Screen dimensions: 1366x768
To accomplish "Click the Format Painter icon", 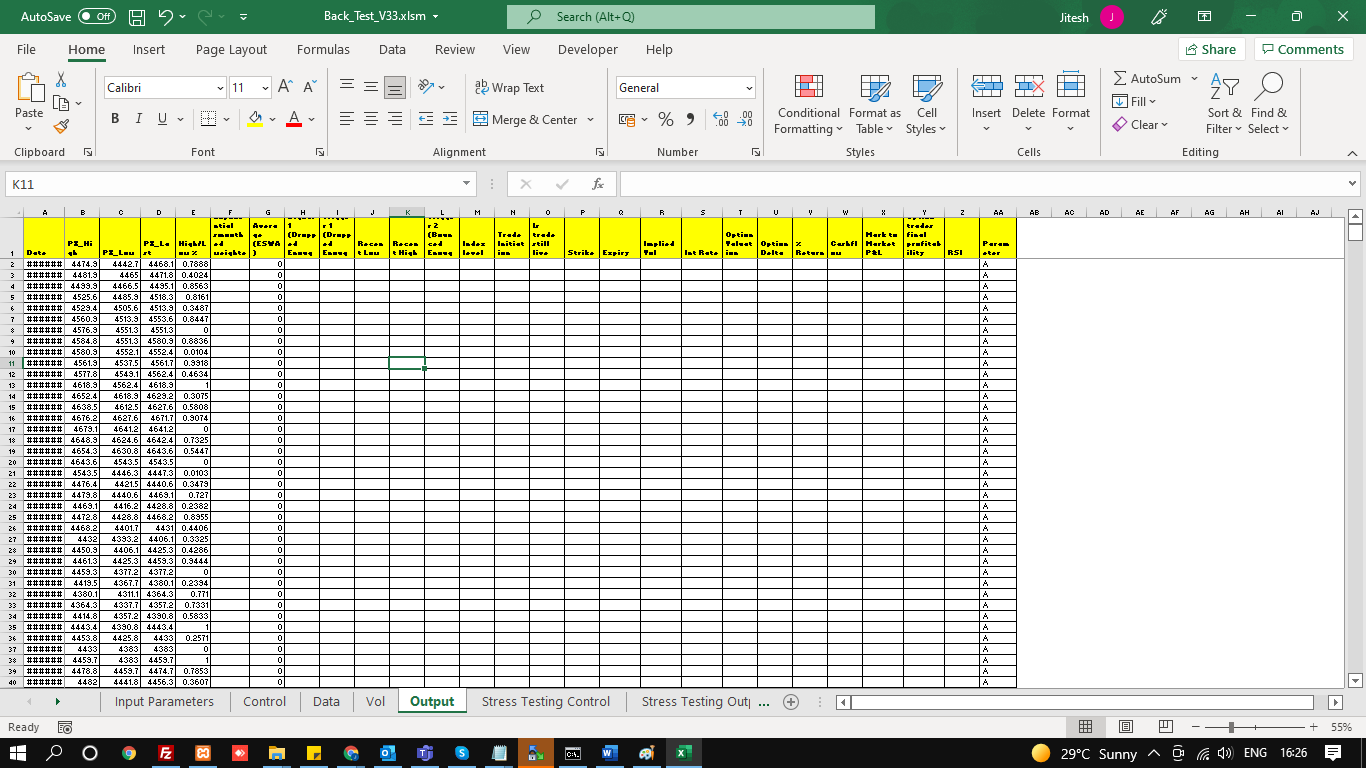I will 60,127.
